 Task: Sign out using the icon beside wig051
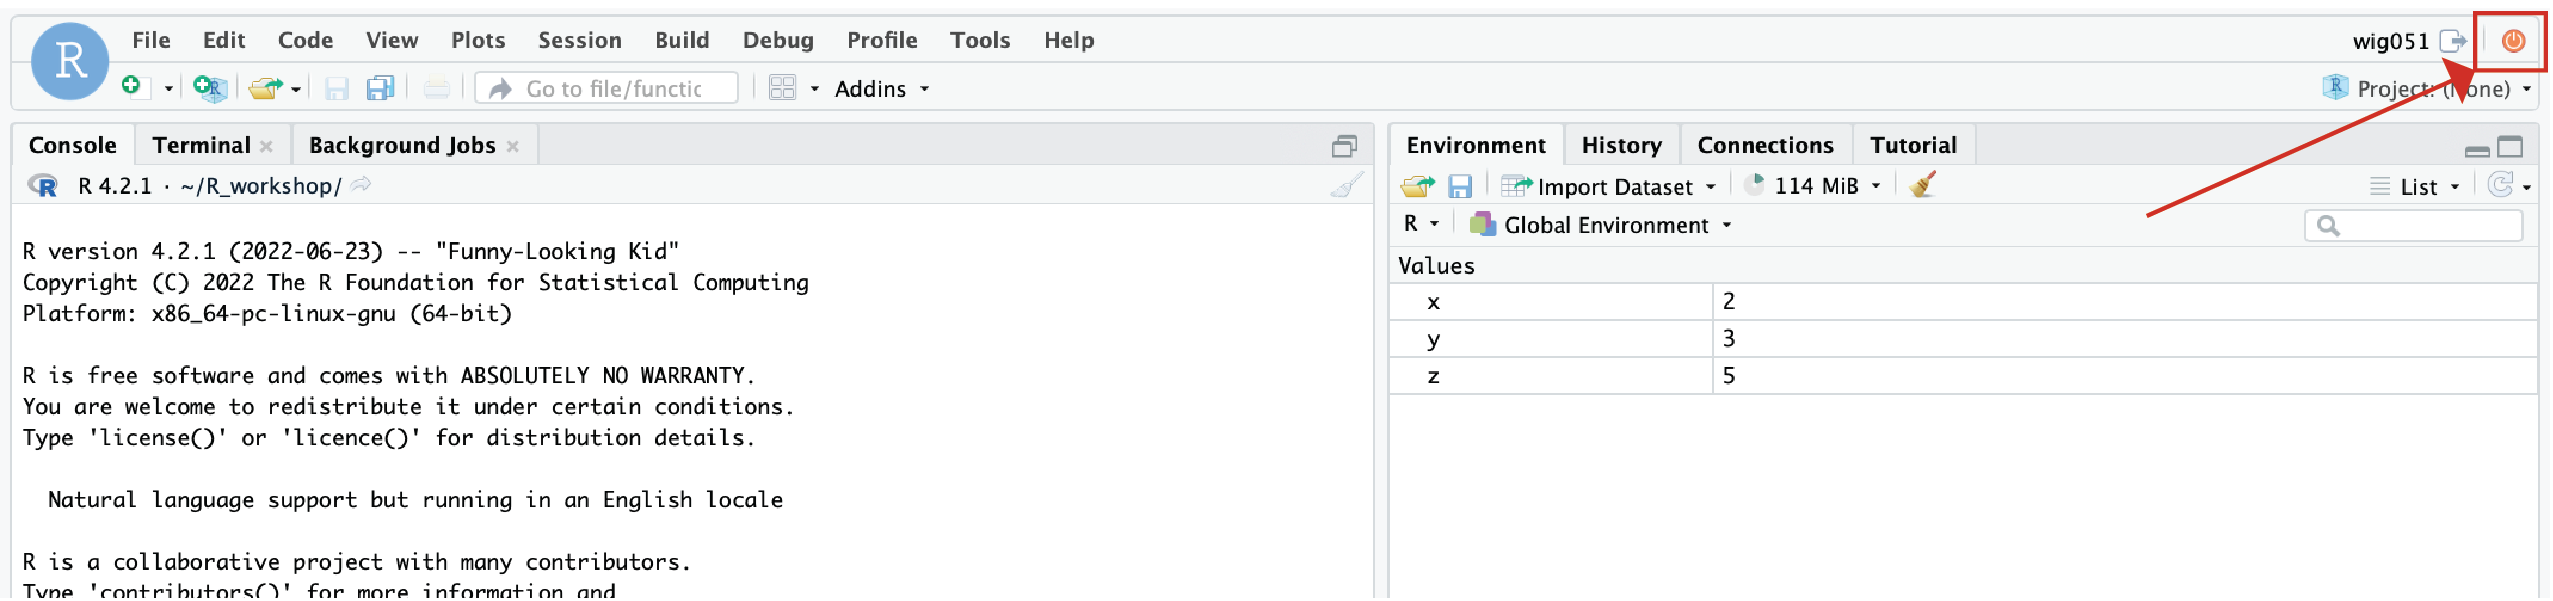coord(2452,41)
